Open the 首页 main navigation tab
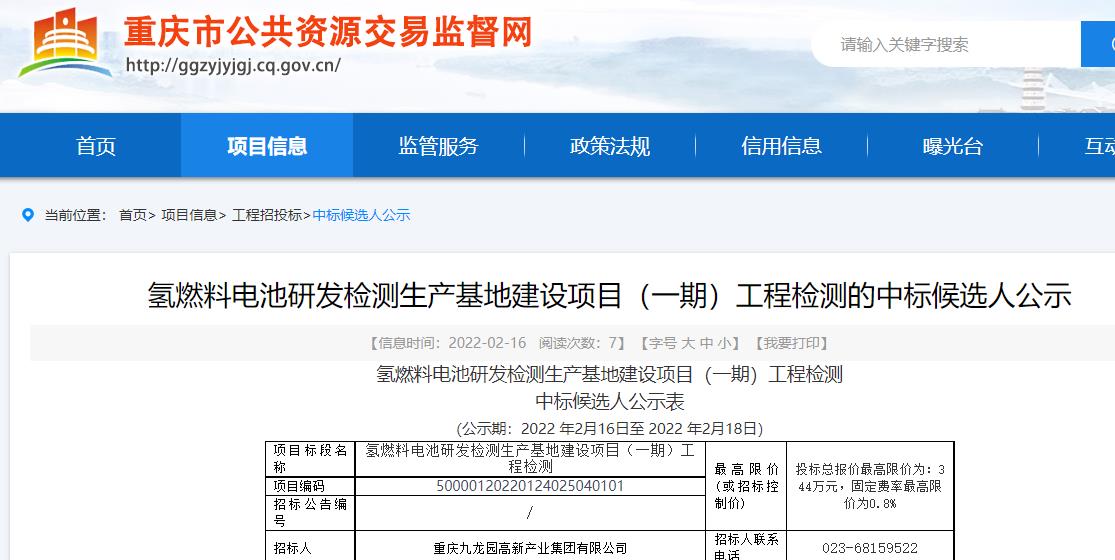This screenshot has width=1115, height=560. [96, 146]
